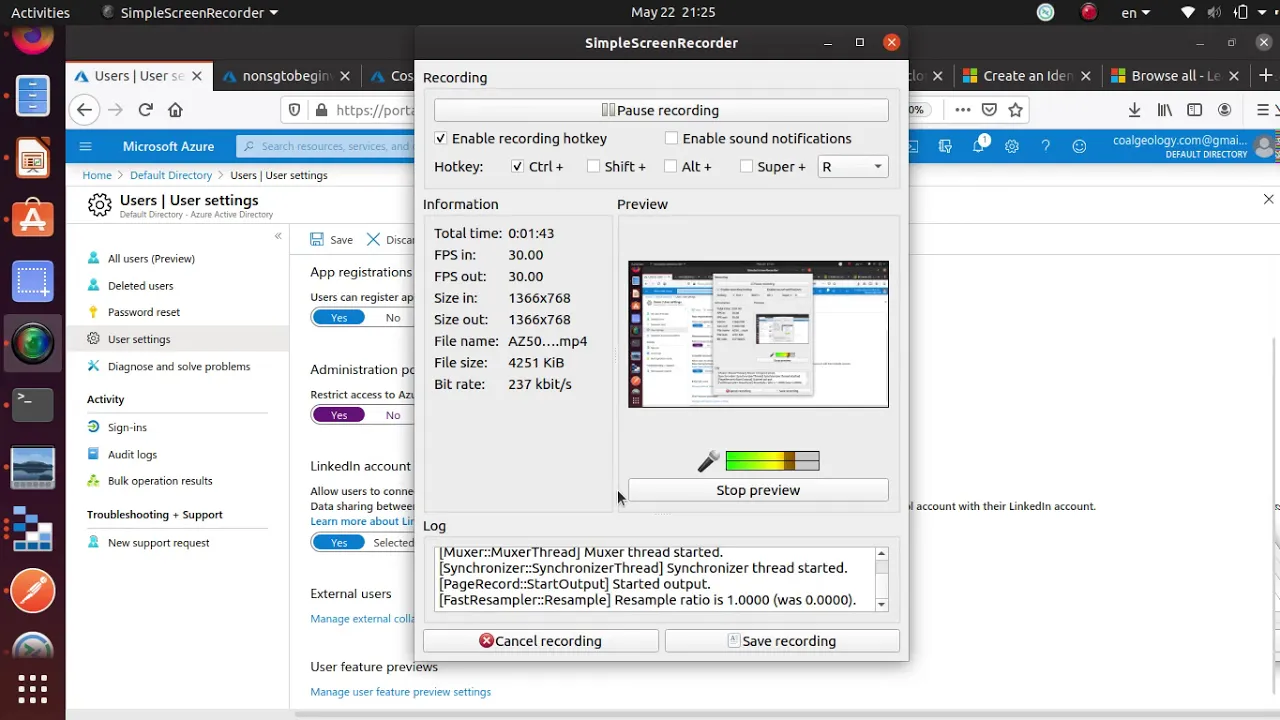The image size is (1280, 720).
Task: Click the microphone level meter
Action: tap(772, 461)
